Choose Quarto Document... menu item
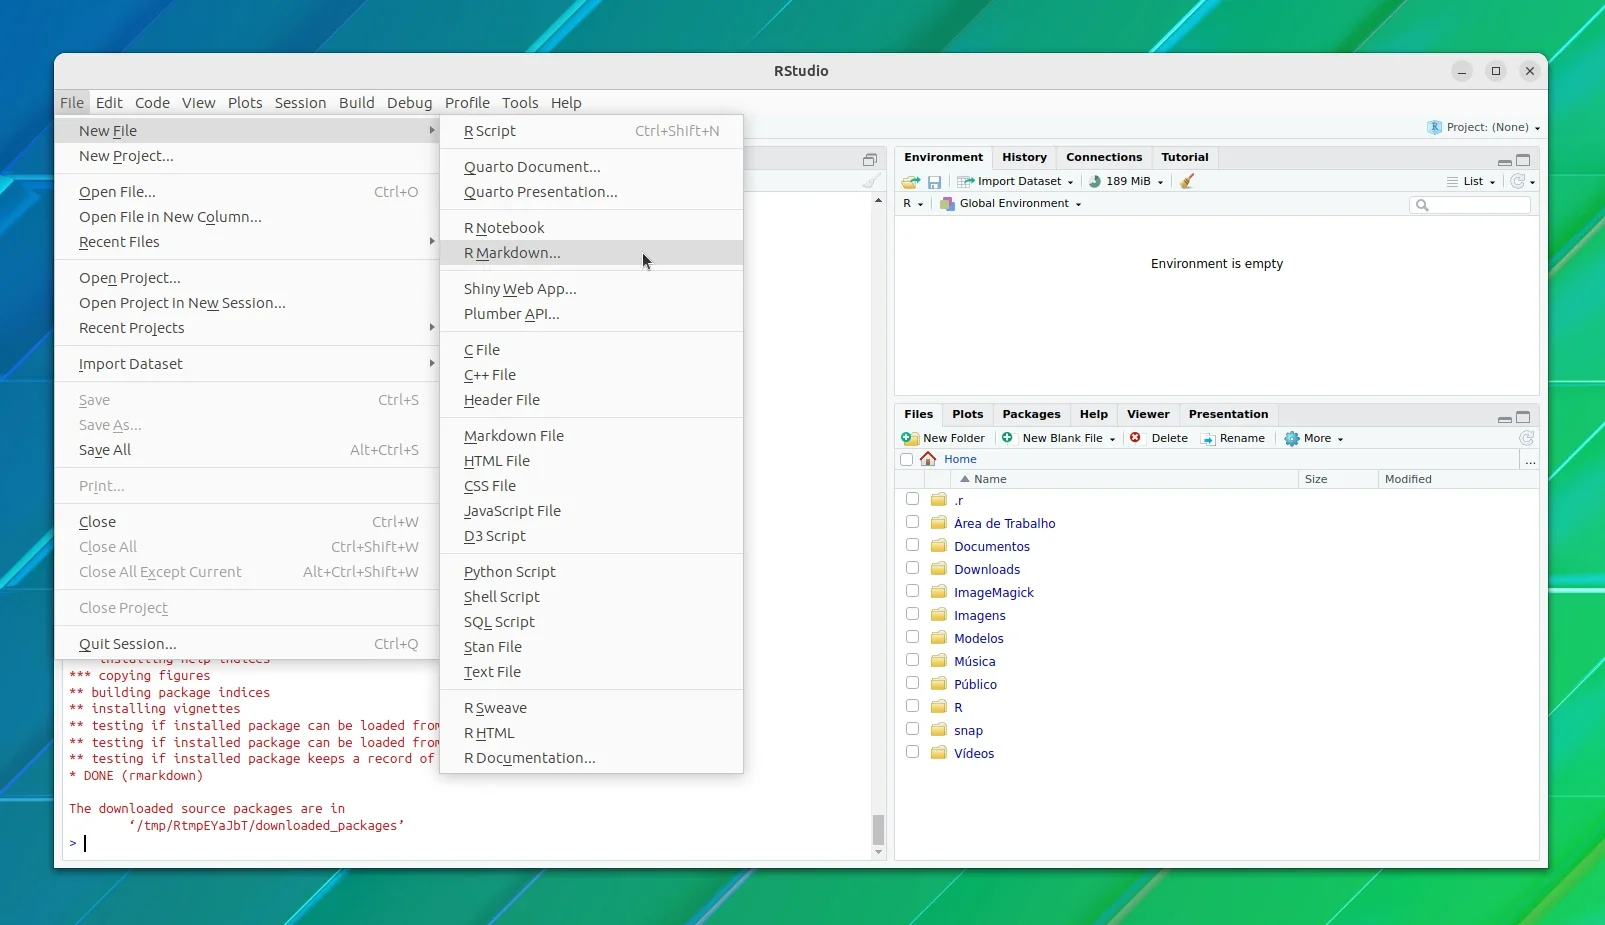This screenshot has height=925, width=1605. [591, 167]
